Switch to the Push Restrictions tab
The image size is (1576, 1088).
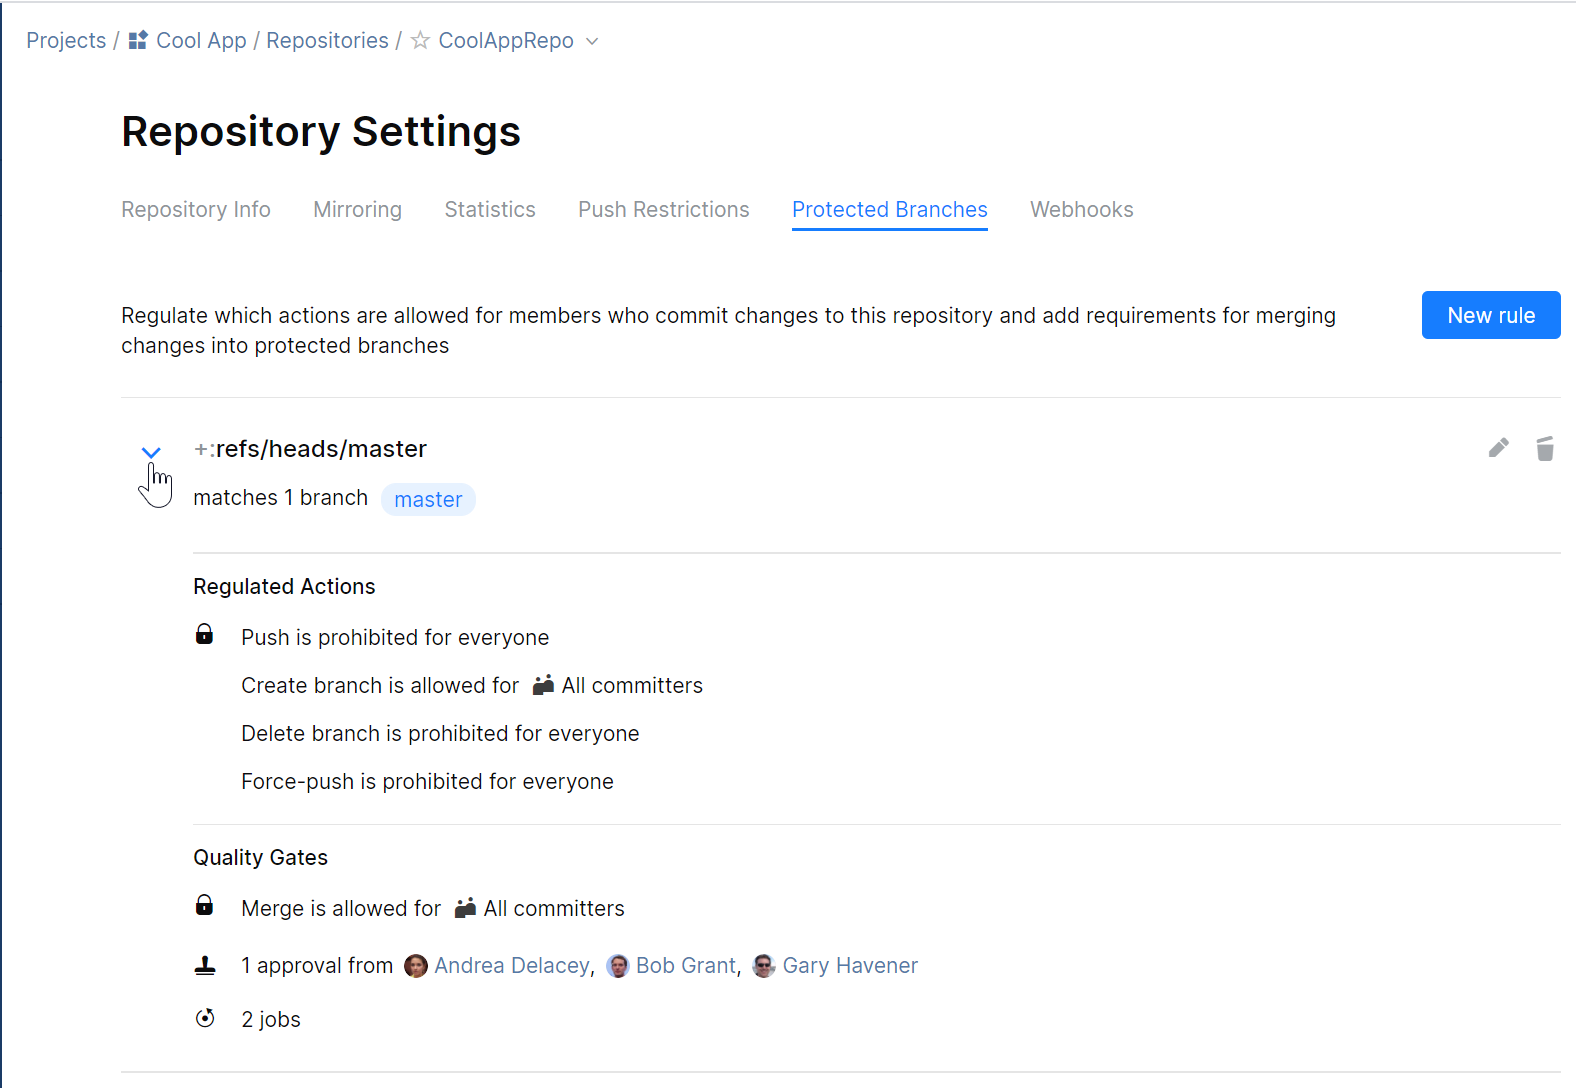[663, 210]
